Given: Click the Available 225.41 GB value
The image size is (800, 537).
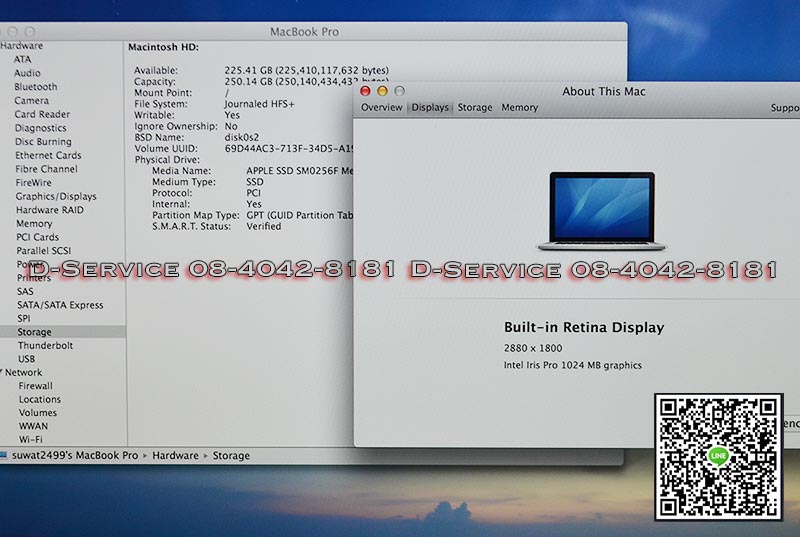Looking at the screenshot, I should [307, 70].
